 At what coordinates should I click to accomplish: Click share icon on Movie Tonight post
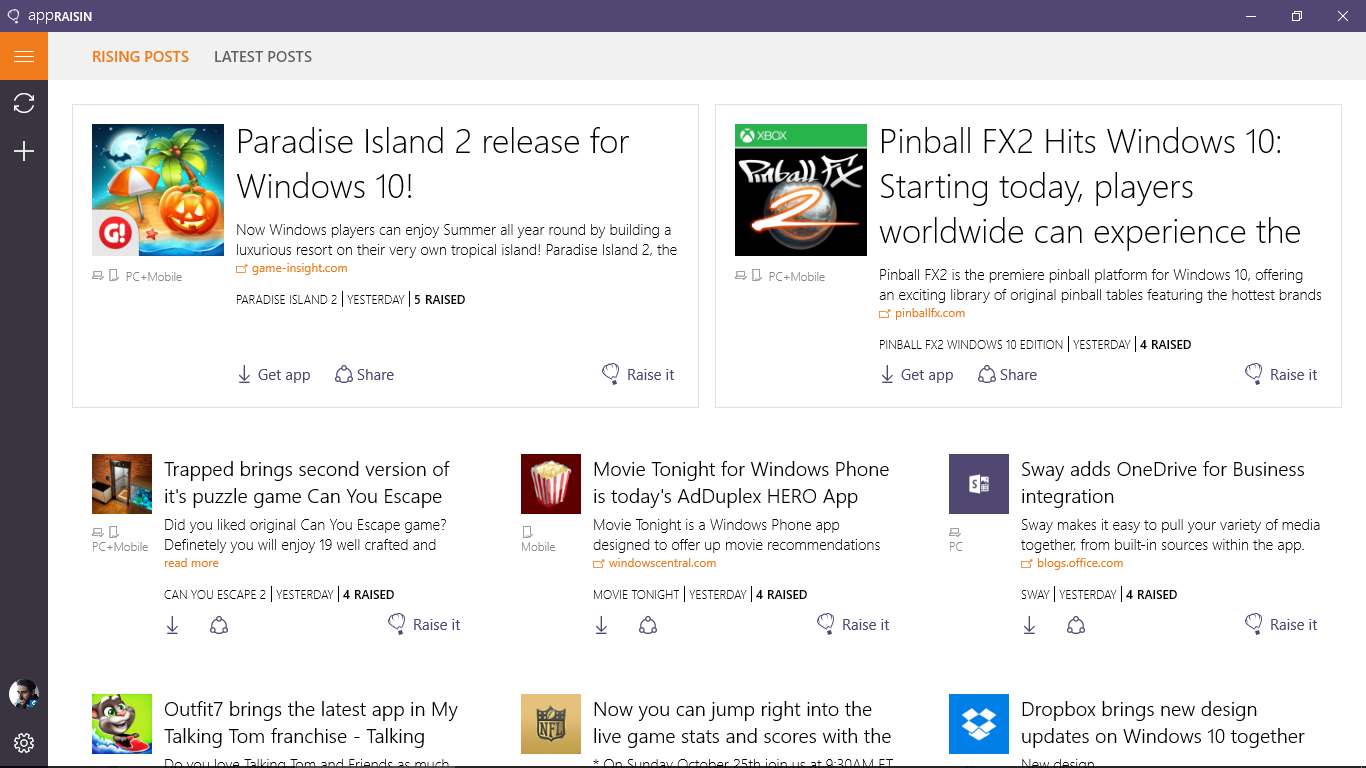[x=648, y=625]
